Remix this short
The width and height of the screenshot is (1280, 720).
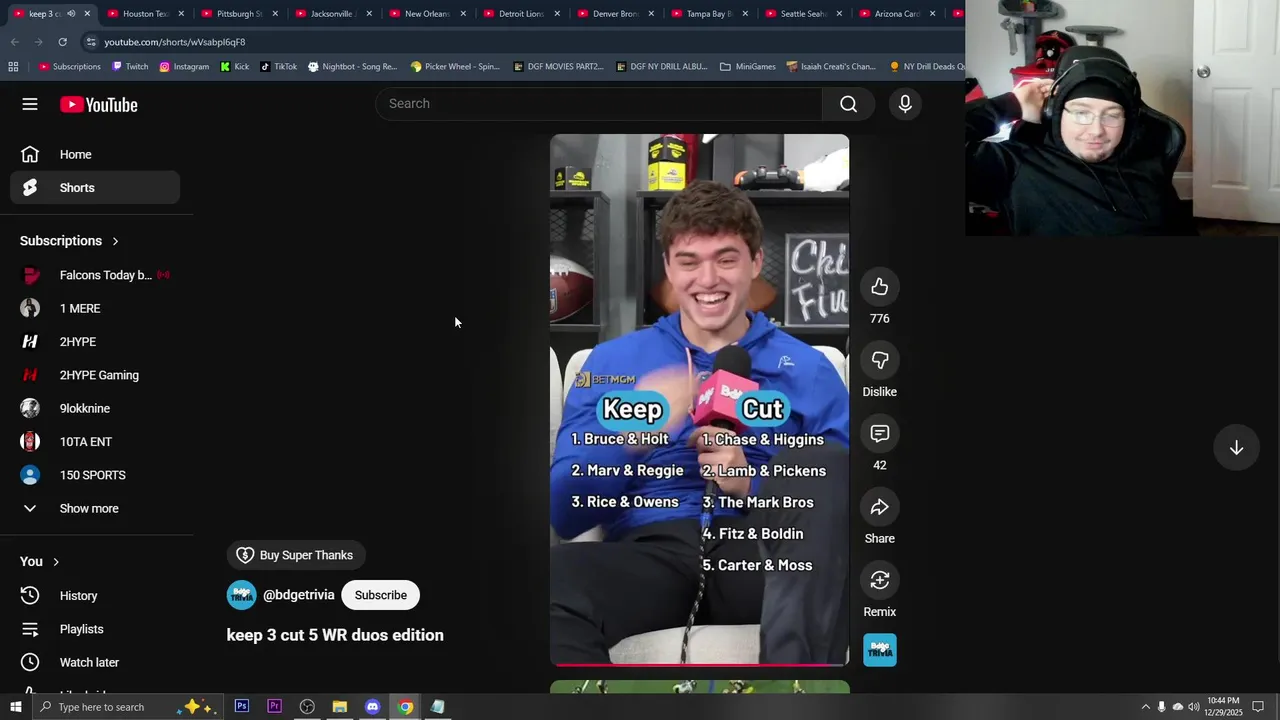tap(879, 581)
